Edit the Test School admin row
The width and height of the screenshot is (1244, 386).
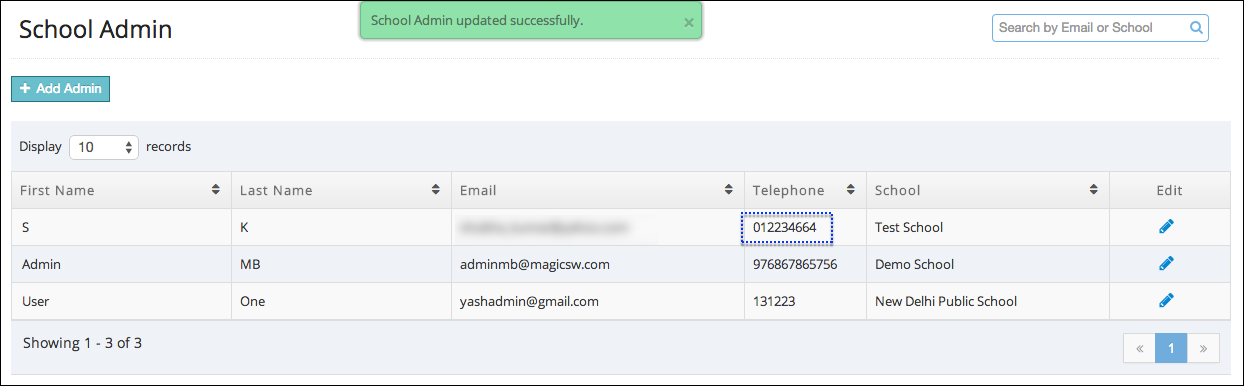pos(1166,227)
